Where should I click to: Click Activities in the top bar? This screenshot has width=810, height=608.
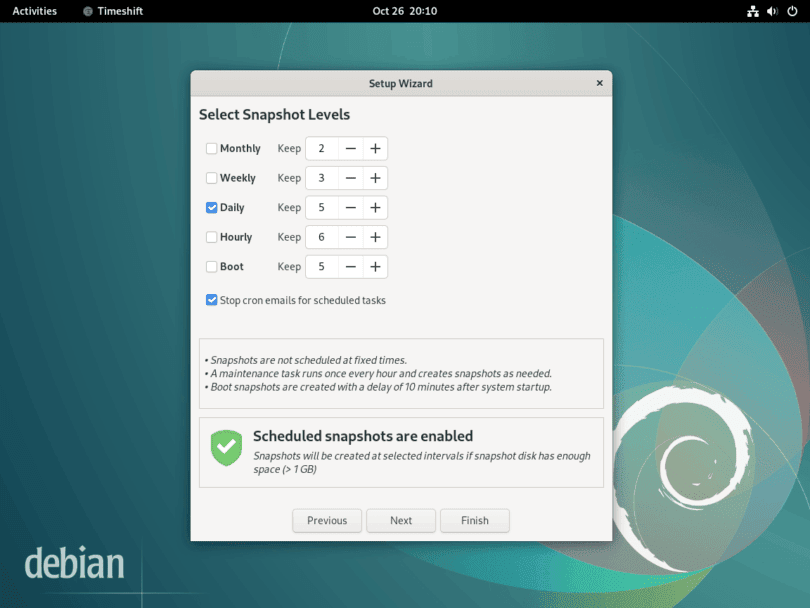[x=35, y=11]
